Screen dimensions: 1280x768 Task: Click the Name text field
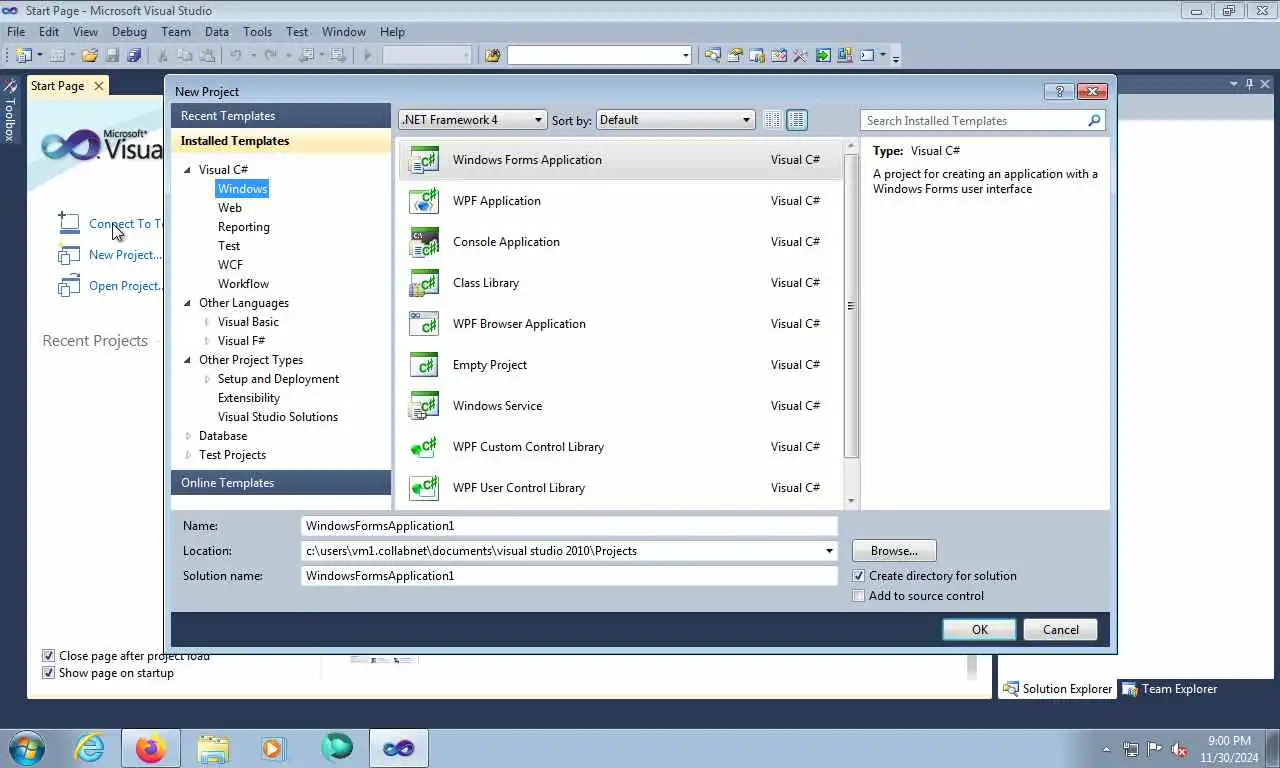coord(569,526)
